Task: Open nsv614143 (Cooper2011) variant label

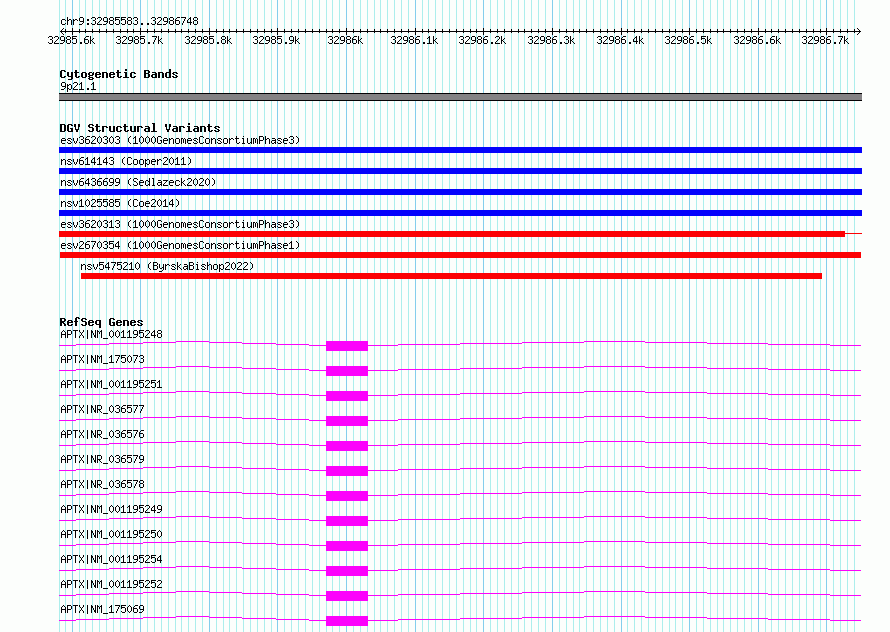Action: click(126, 161)
